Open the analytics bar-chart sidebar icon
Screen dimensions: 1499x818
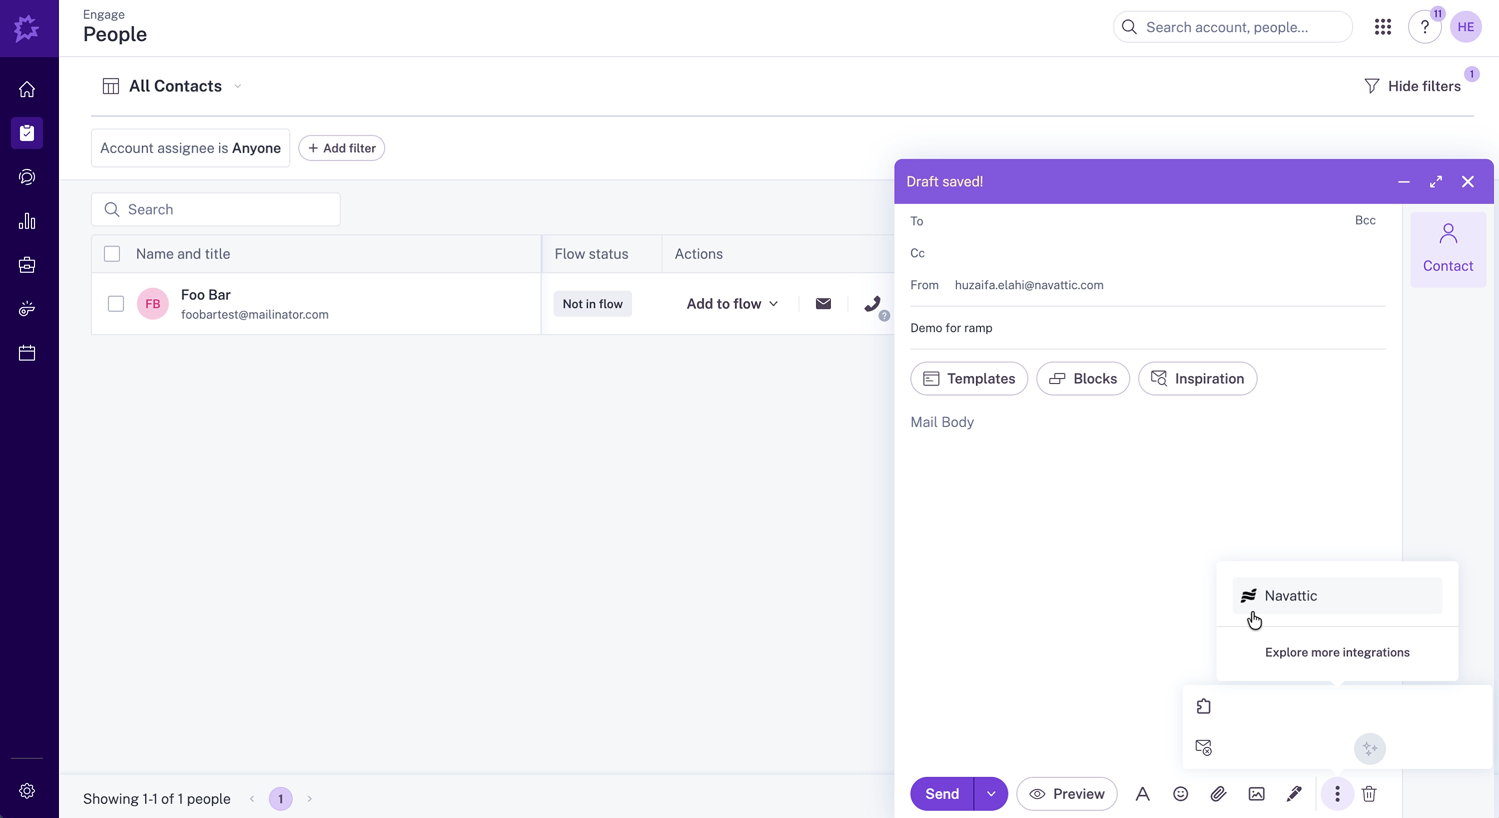(27, 220)
